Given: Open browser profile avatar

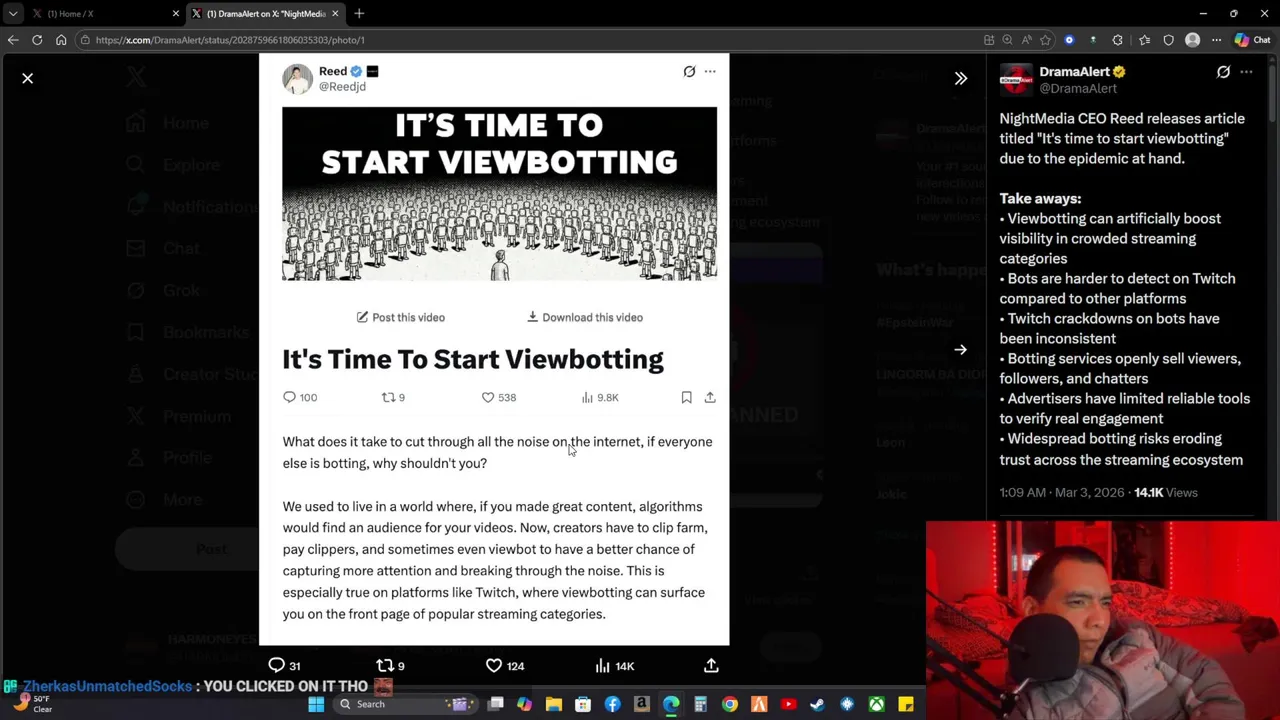Looking at the screenshot, I should tap(1192, 40).
